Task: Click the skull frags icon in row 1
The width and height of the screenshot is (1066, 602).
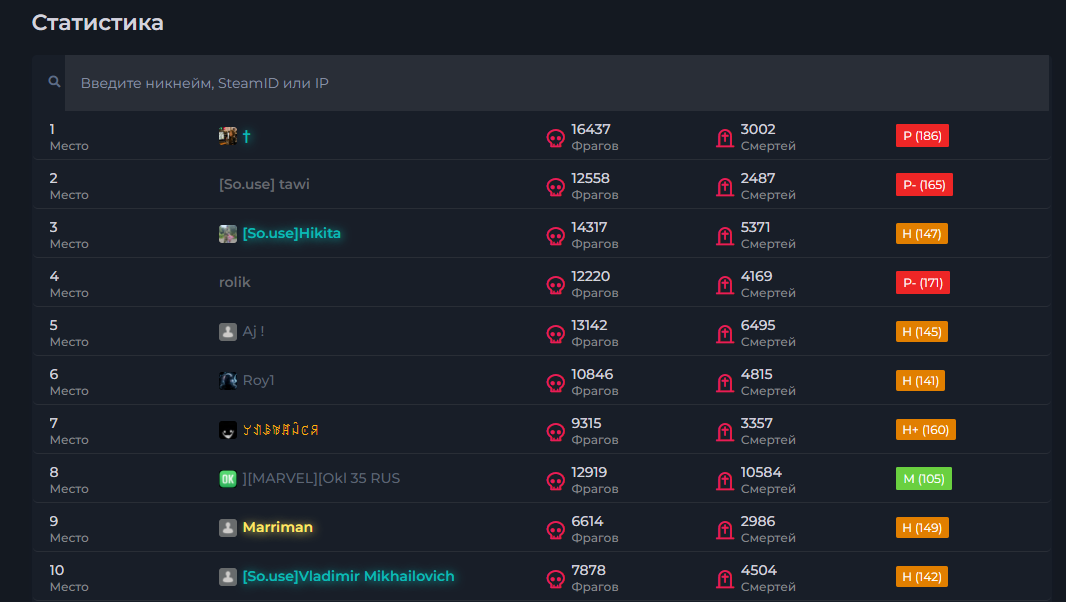Action: (x=556, y=138)
